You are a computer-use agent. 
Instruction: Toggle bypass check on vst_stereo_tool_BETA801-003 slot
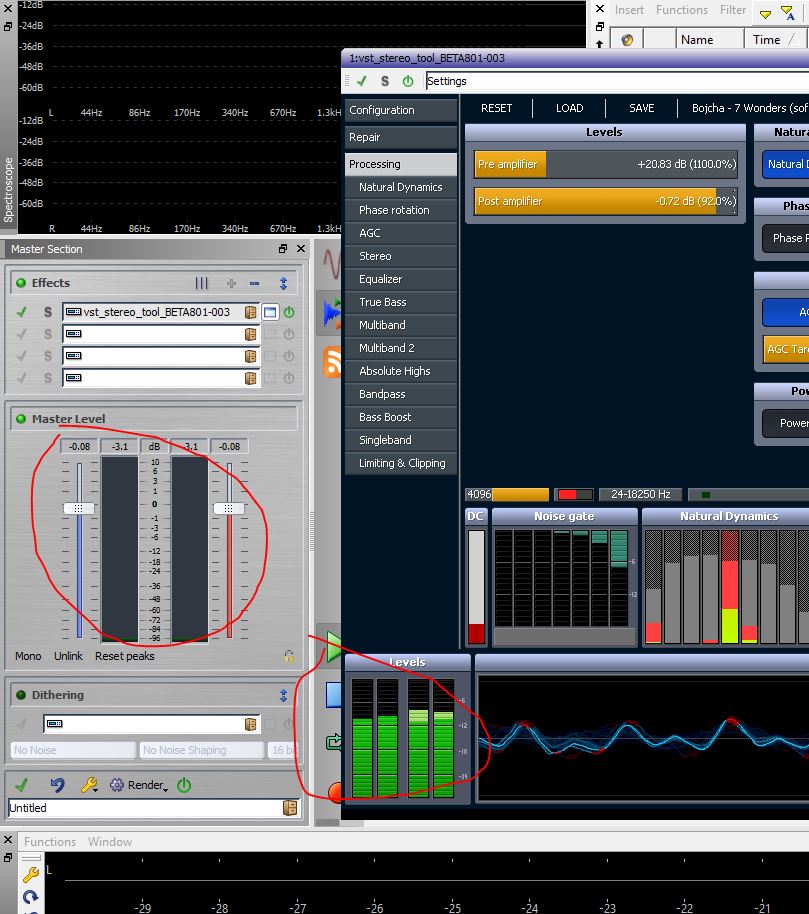pyautogui.click(x=22, y=312)
